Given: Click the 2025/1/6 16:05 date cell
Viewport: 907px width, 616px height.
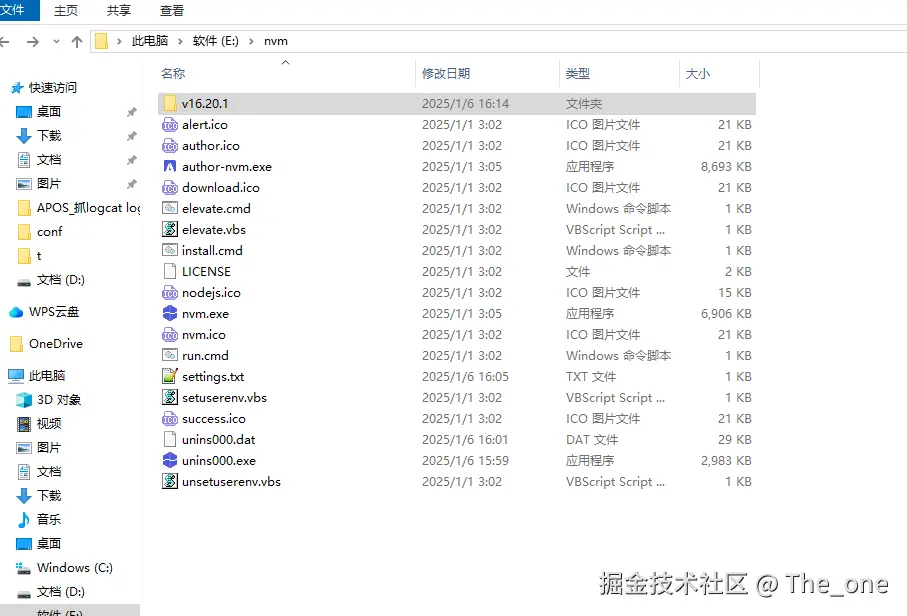Looking at the screenshot, I should click(x=465, y=377).
